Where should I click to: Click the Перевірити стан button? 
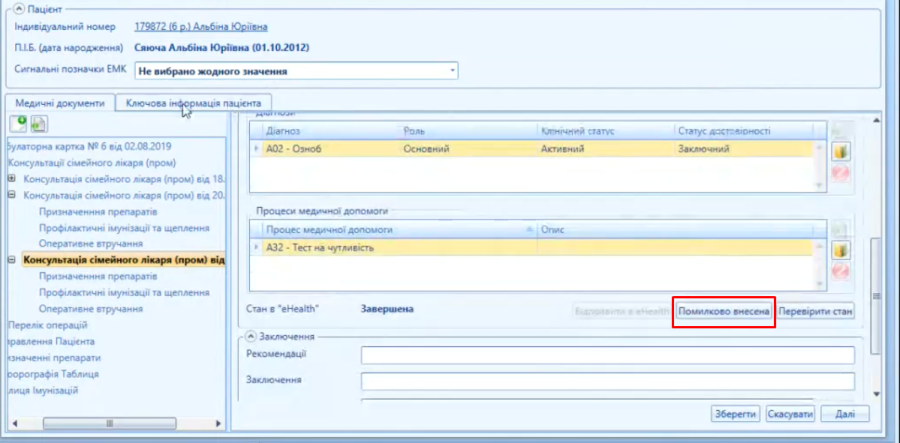(x=816, y=312)
